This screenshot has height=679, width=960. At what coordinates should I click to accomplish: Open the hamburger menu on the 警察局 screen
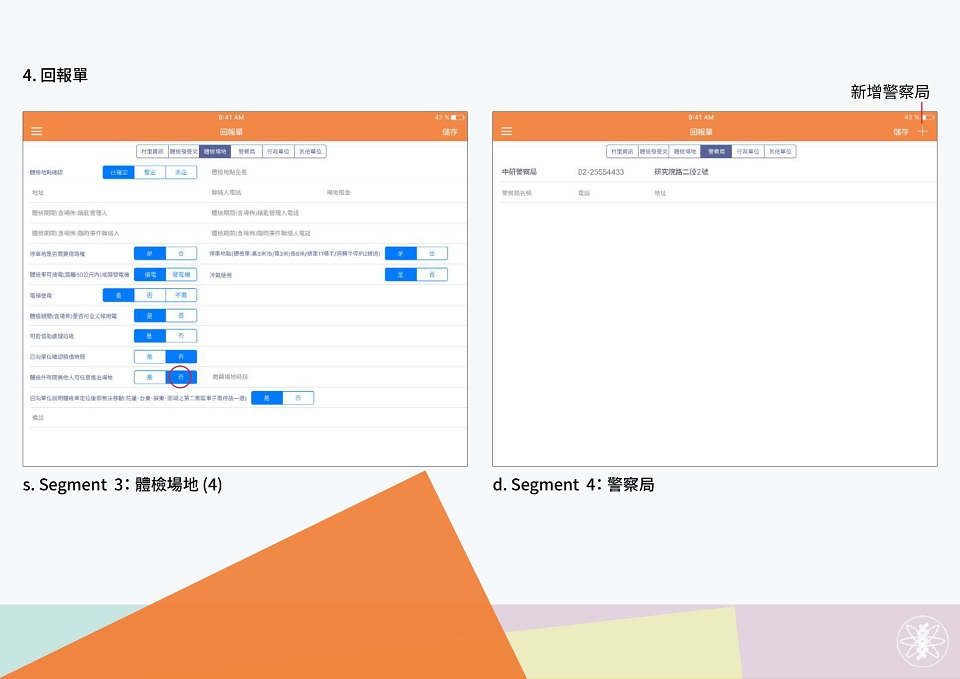click(506, 132)
